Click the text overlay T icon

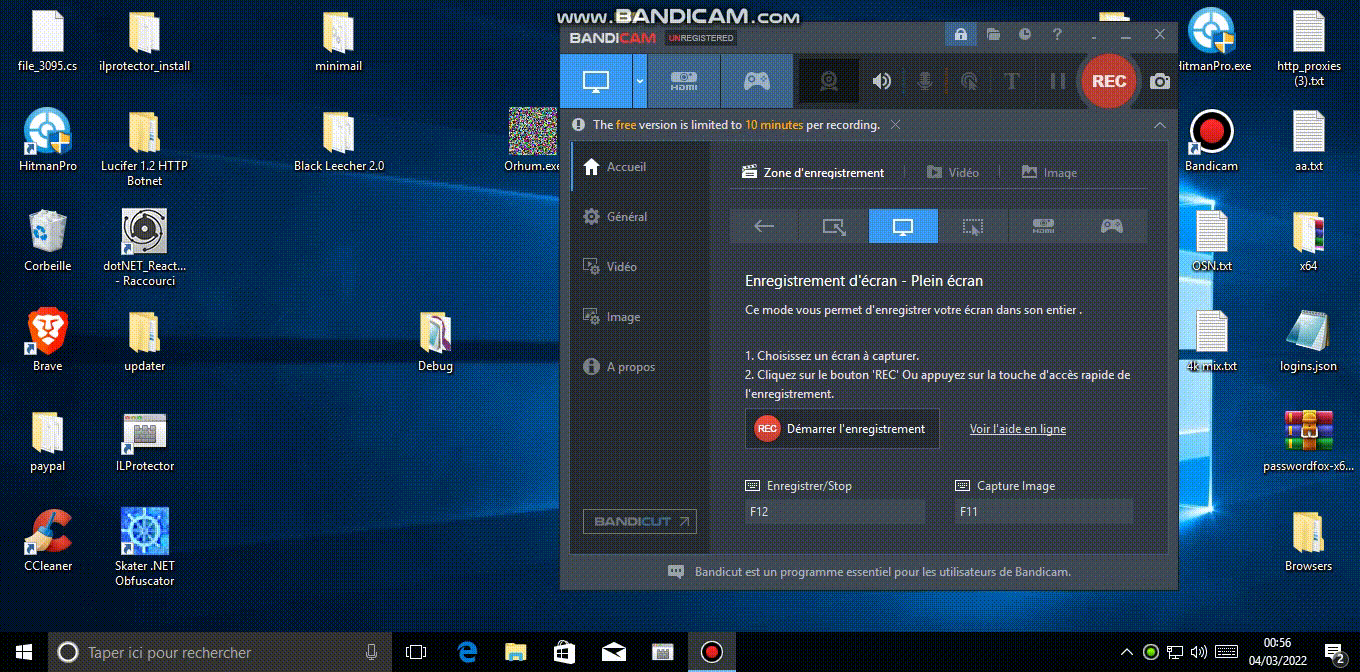1011,82
